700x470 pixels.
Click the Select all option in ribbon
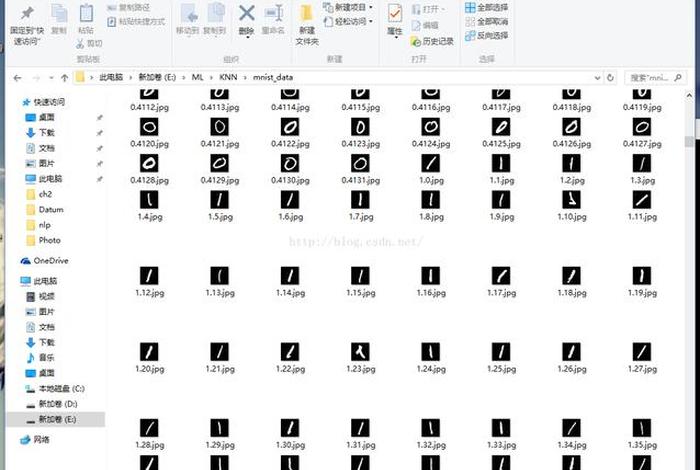[x=486, y=7]
